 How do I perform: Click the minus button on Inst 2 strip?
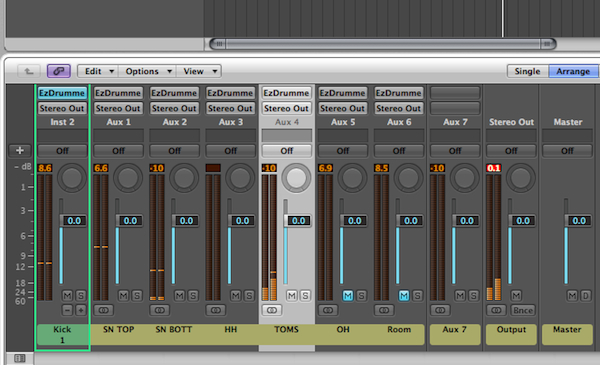tap(67, 310)
